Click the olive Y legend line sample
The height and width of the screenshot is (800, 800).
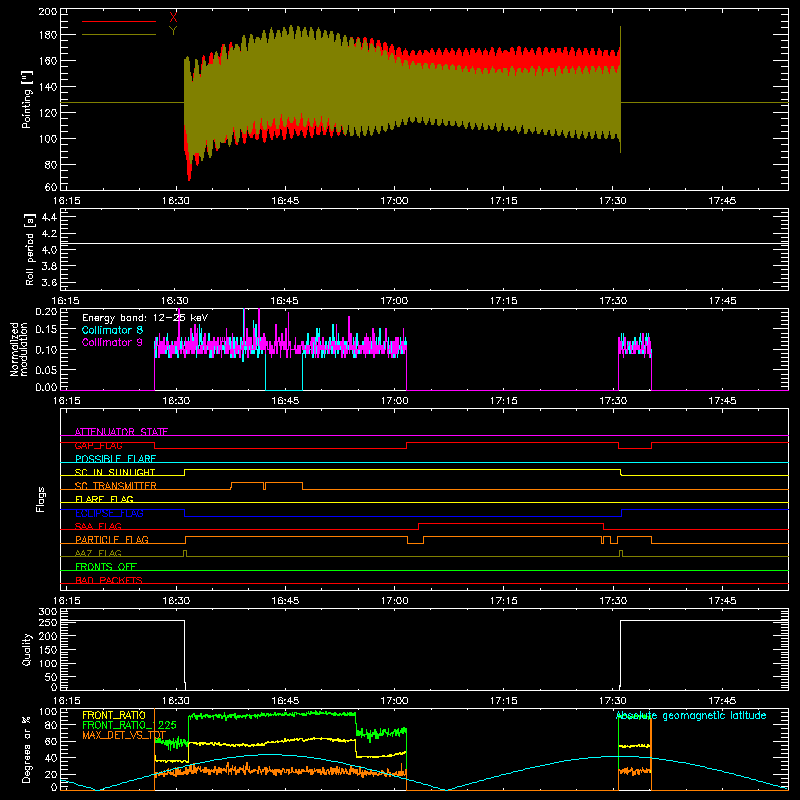(x=119, y=35)
